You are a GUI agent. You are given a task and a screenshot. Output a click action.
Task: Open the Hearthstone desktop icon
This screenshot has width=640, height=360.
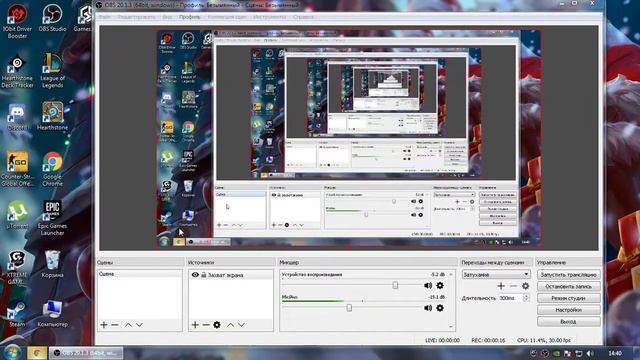click(52, 116)
